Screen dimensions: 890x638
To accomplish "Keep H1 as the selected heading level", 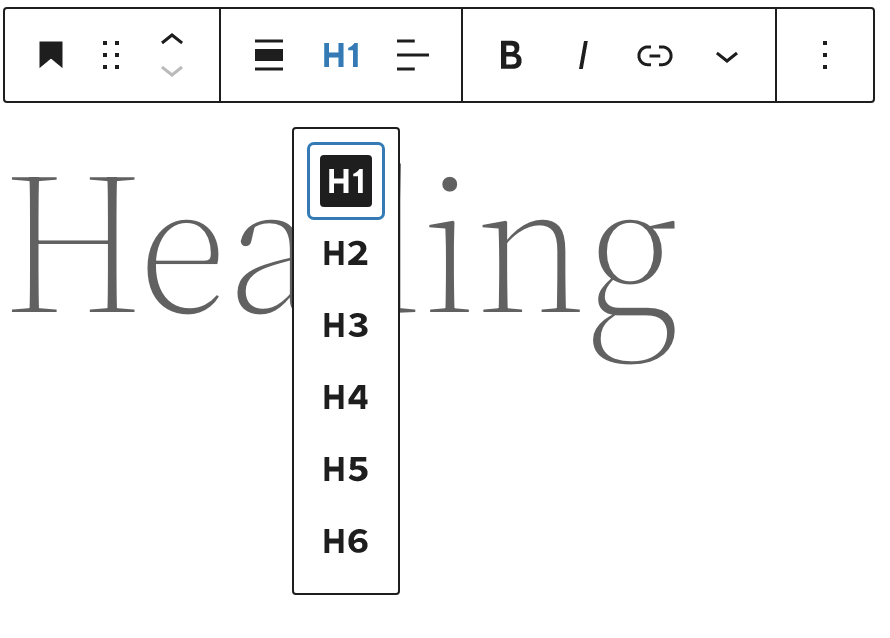I will [x=345, y=180].
